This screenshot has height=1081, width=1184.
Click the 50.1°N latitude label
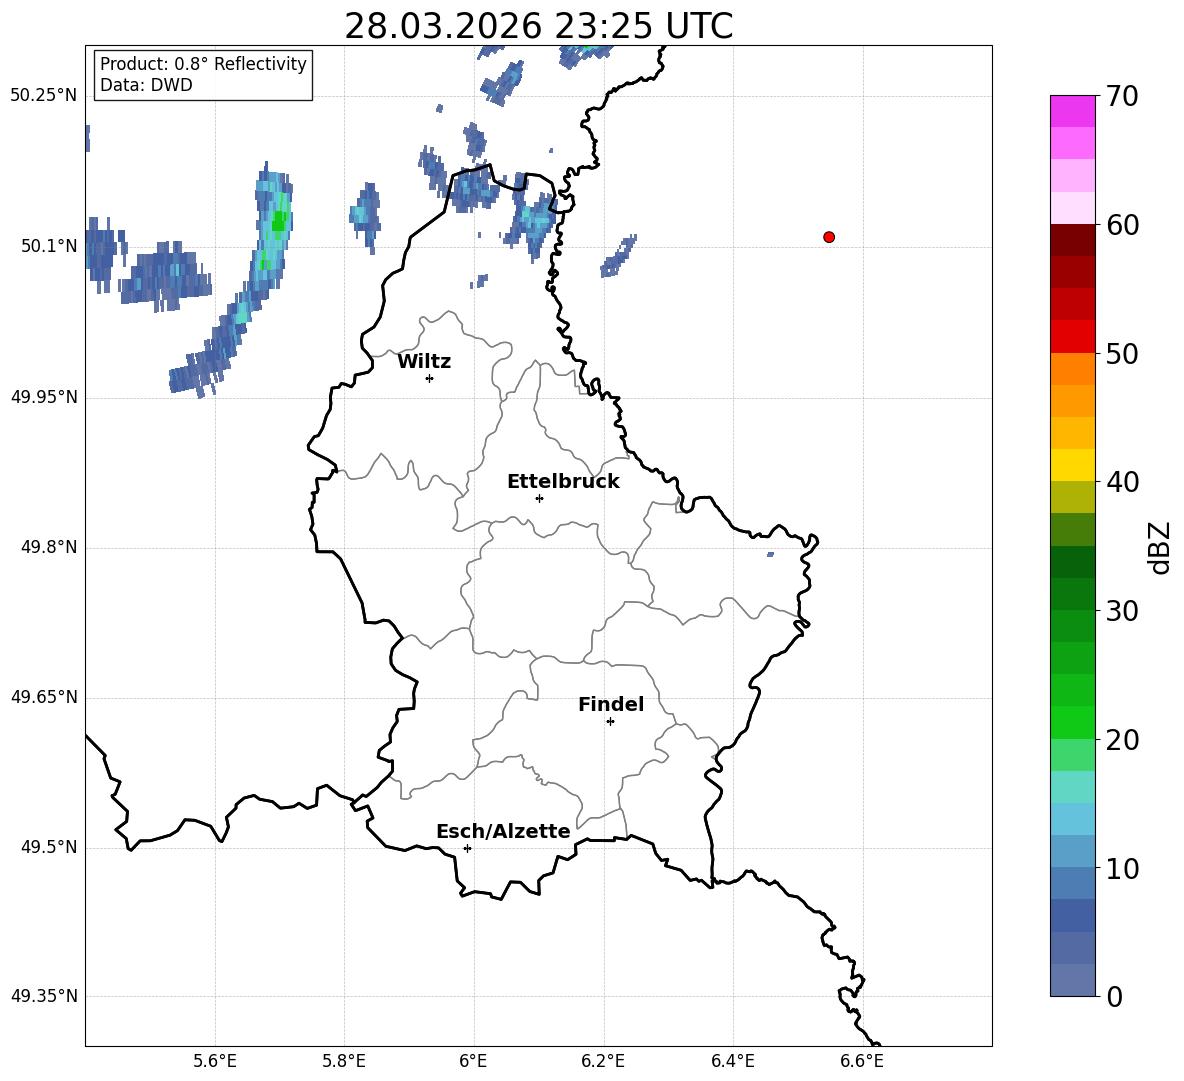click(x=49, y=246)
